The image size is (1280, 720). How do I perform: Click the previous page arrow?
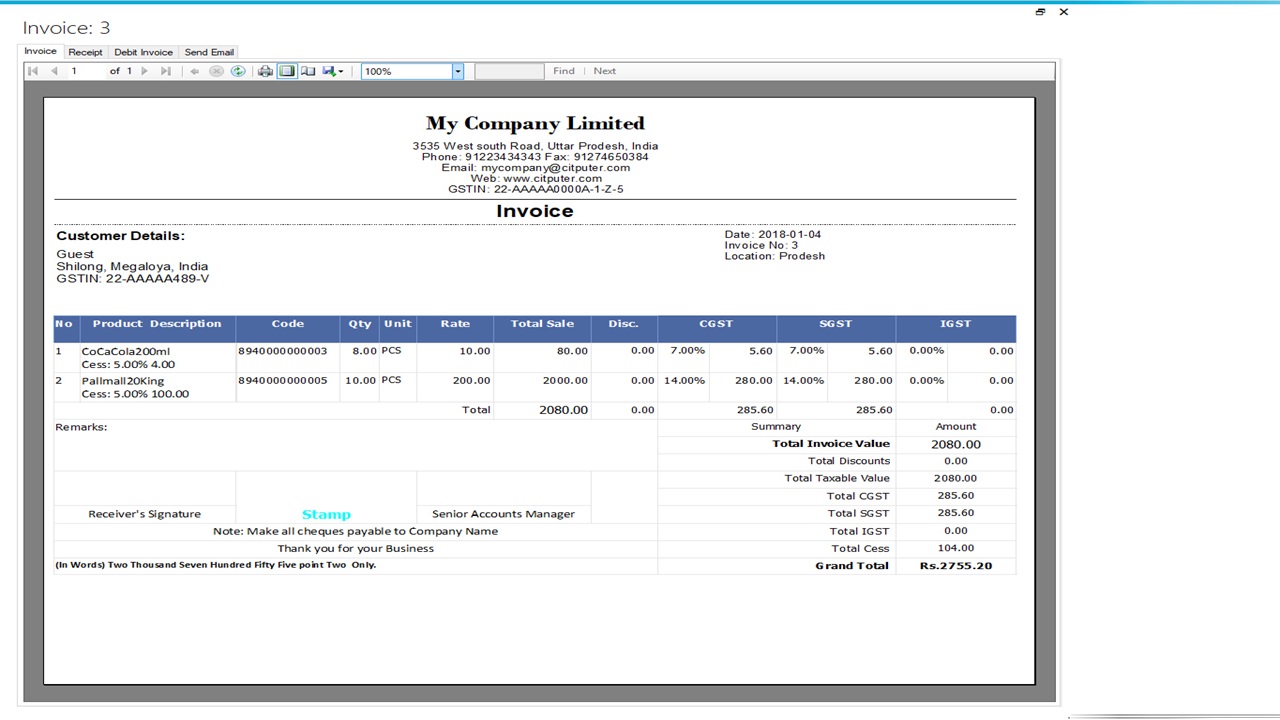(x=53, y=70)
